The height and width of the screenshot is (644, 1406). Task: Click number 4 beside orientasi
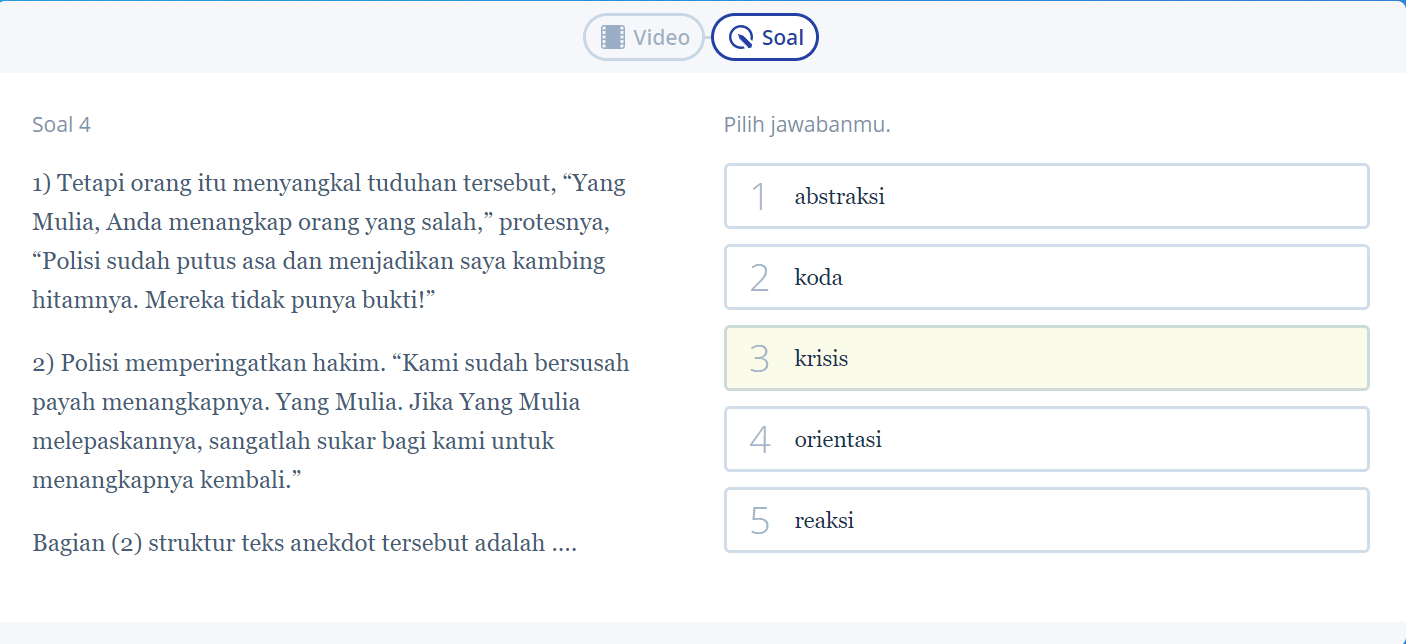tap(759, 440)
